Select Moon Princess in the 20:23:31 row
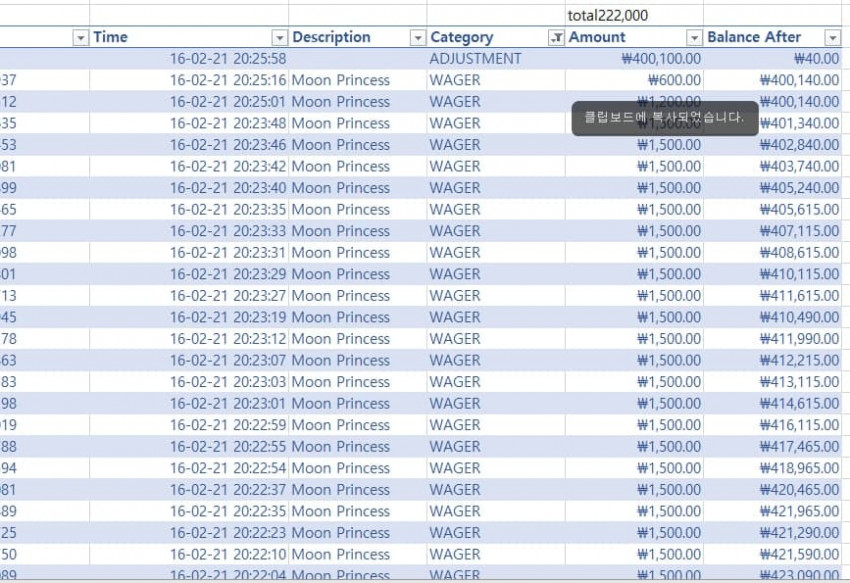 pyautogui.click(x=357, y=253)
